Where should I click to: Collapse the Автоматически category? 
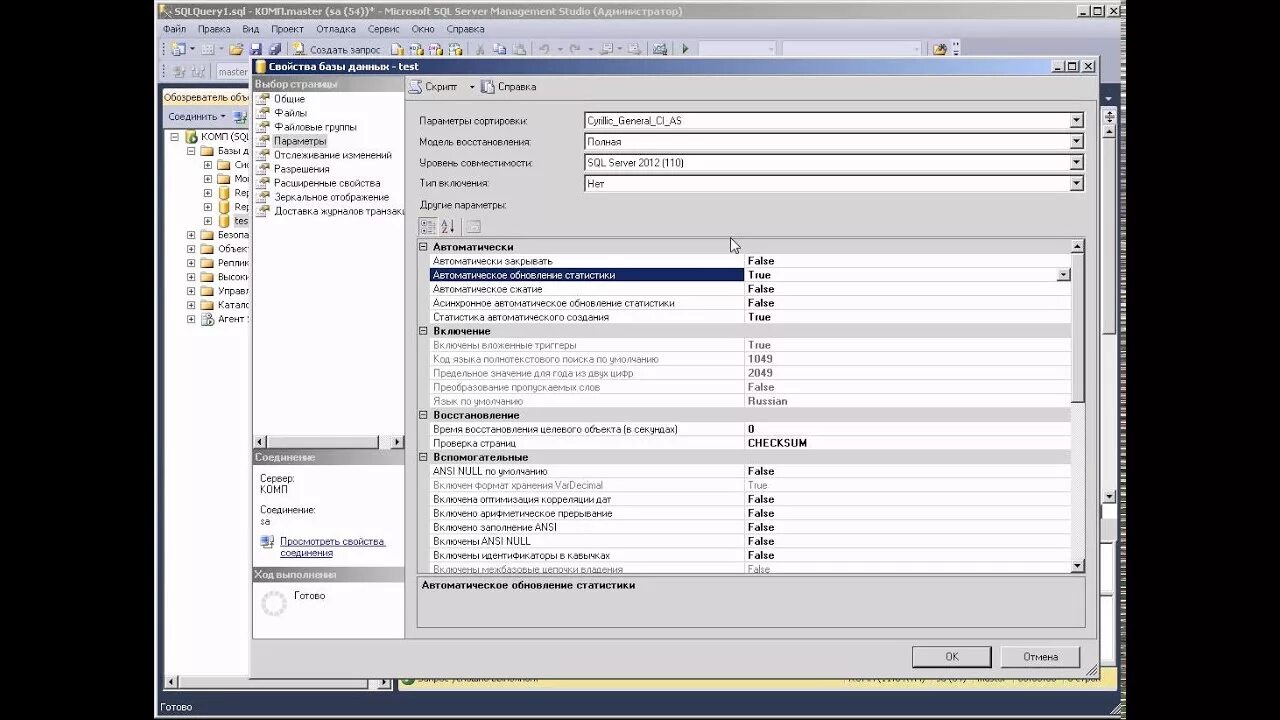pos(423,247)
